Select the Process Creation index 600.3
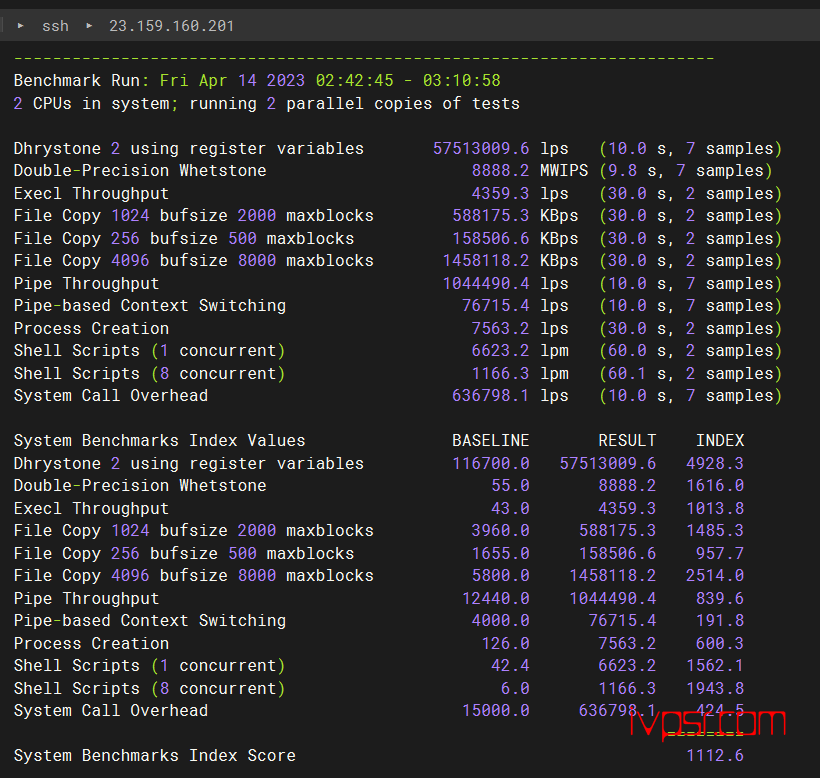This screenshot has width=820, height=778. (720, 643)
